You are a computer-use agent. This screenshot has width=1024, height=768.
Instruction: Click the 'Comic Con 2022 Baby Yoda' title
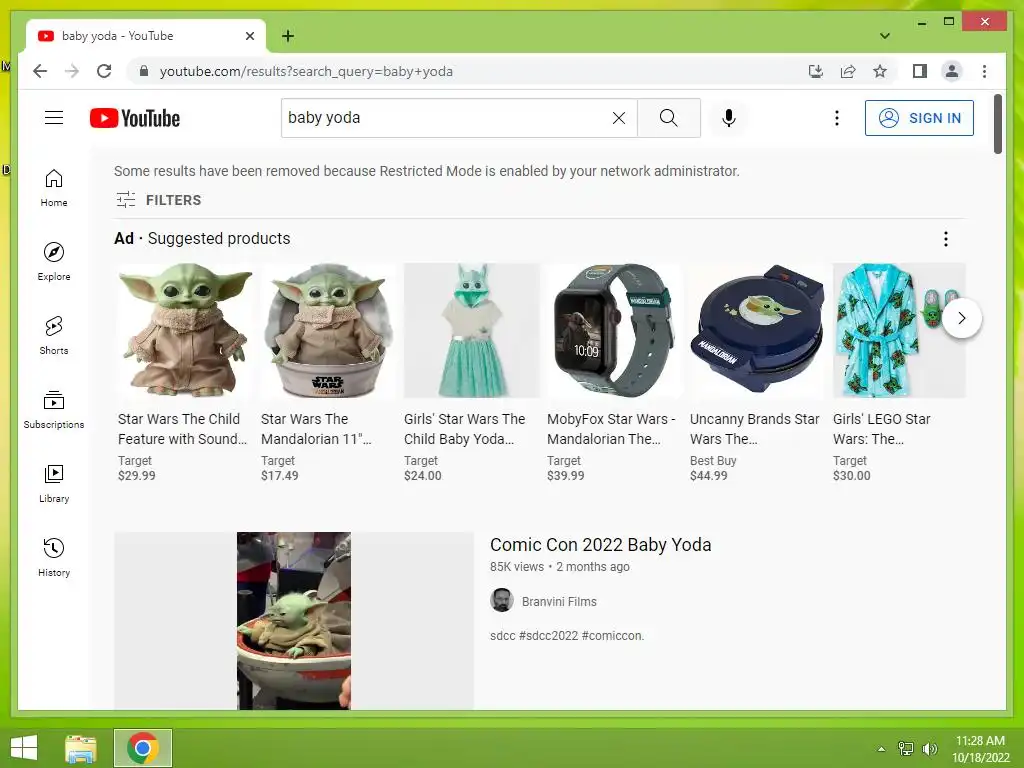point(601,545)
